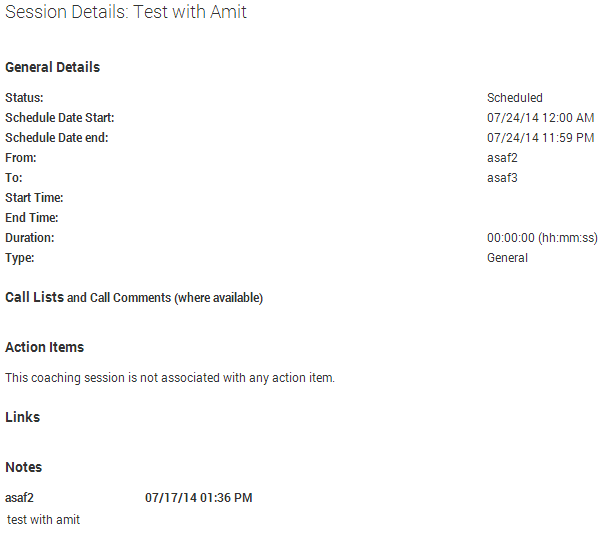Click the Notes section heading
606x533 pixels.
23,467
